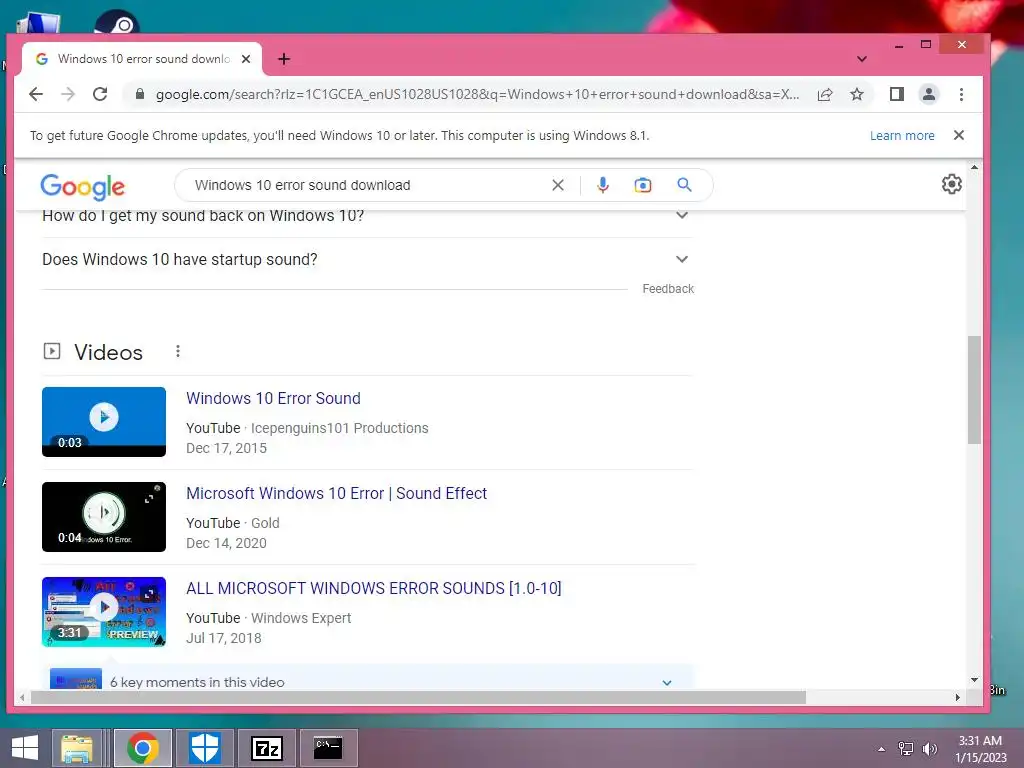Click the scrollbar down arrow
The height and width of the screenshot is (768, 1024).
point(974,680)
